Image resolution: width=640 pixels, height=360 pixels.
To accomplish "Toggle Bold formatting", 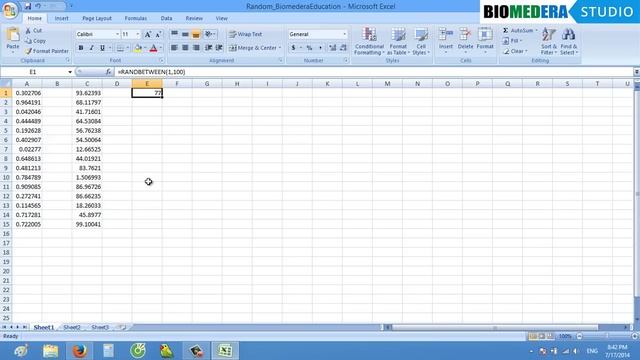I will pyautogui.click(x=81, y=48).
